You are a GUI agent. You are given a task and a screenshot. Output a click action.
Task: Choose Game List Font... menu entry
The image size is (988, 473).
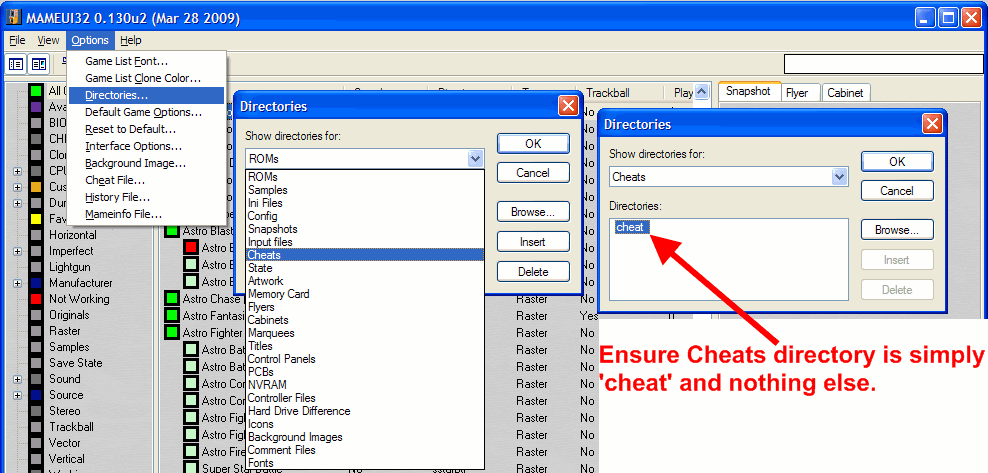click(146, 61)
